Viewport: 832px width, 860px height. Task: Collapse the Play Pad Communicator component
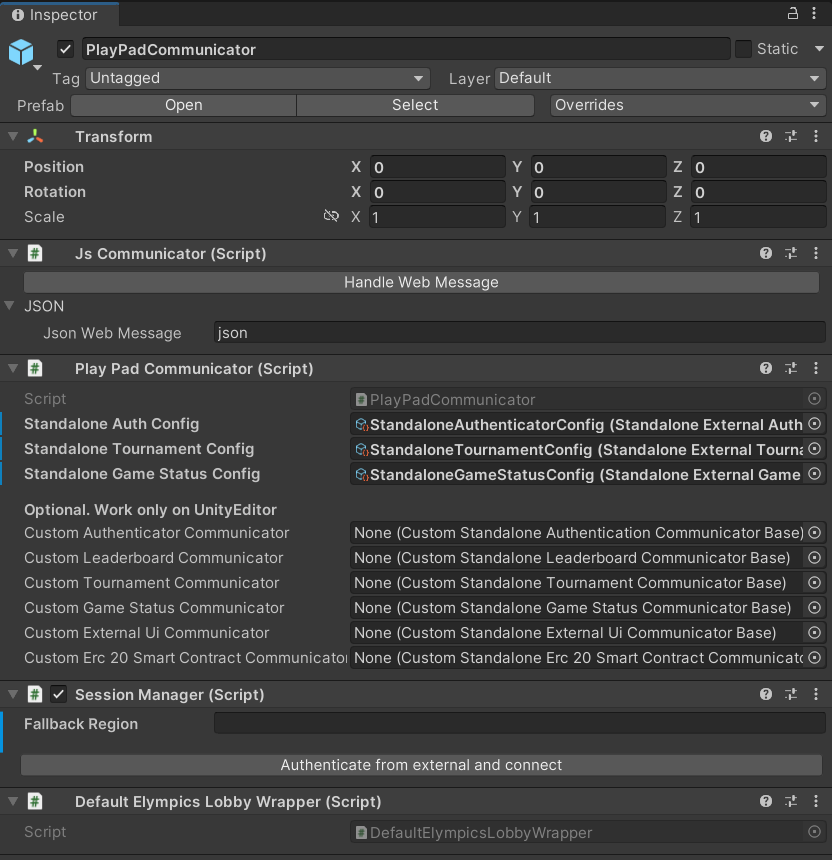(13, 369)
